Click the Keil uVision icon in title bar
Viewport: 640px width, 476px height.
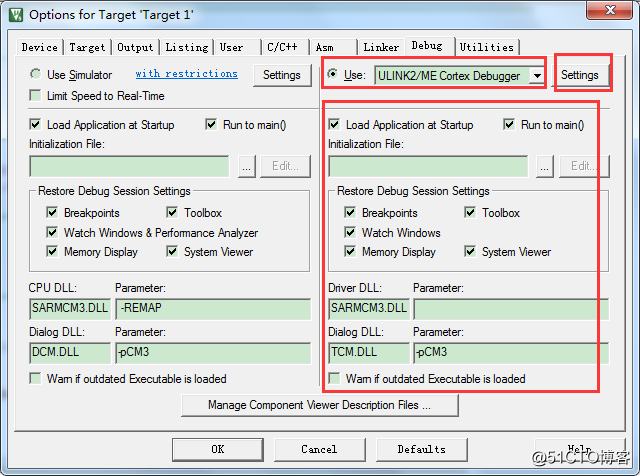tap(16, 15)
